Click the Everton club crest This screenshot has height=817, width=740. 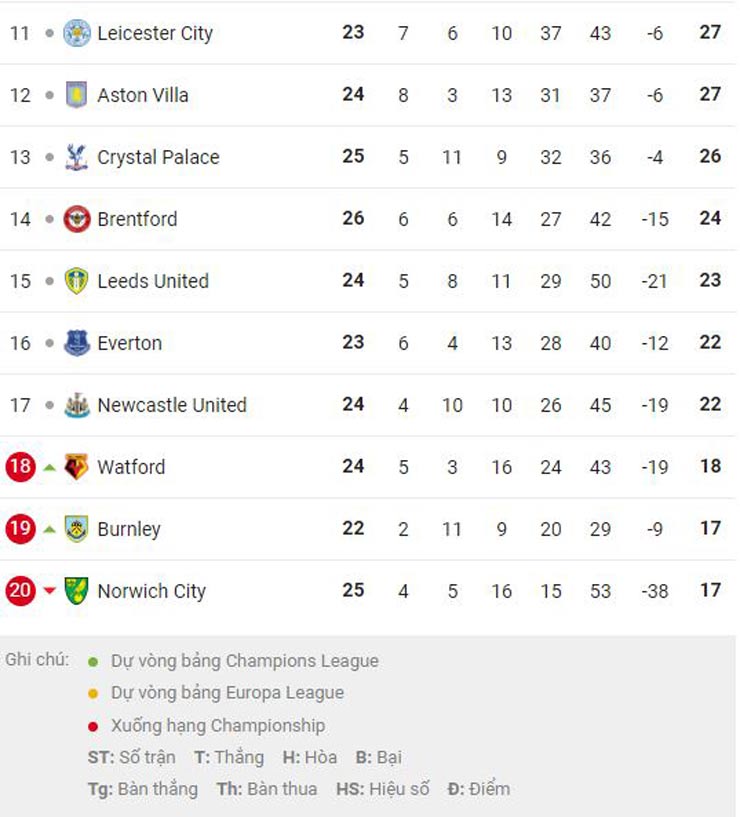[77, 343]
